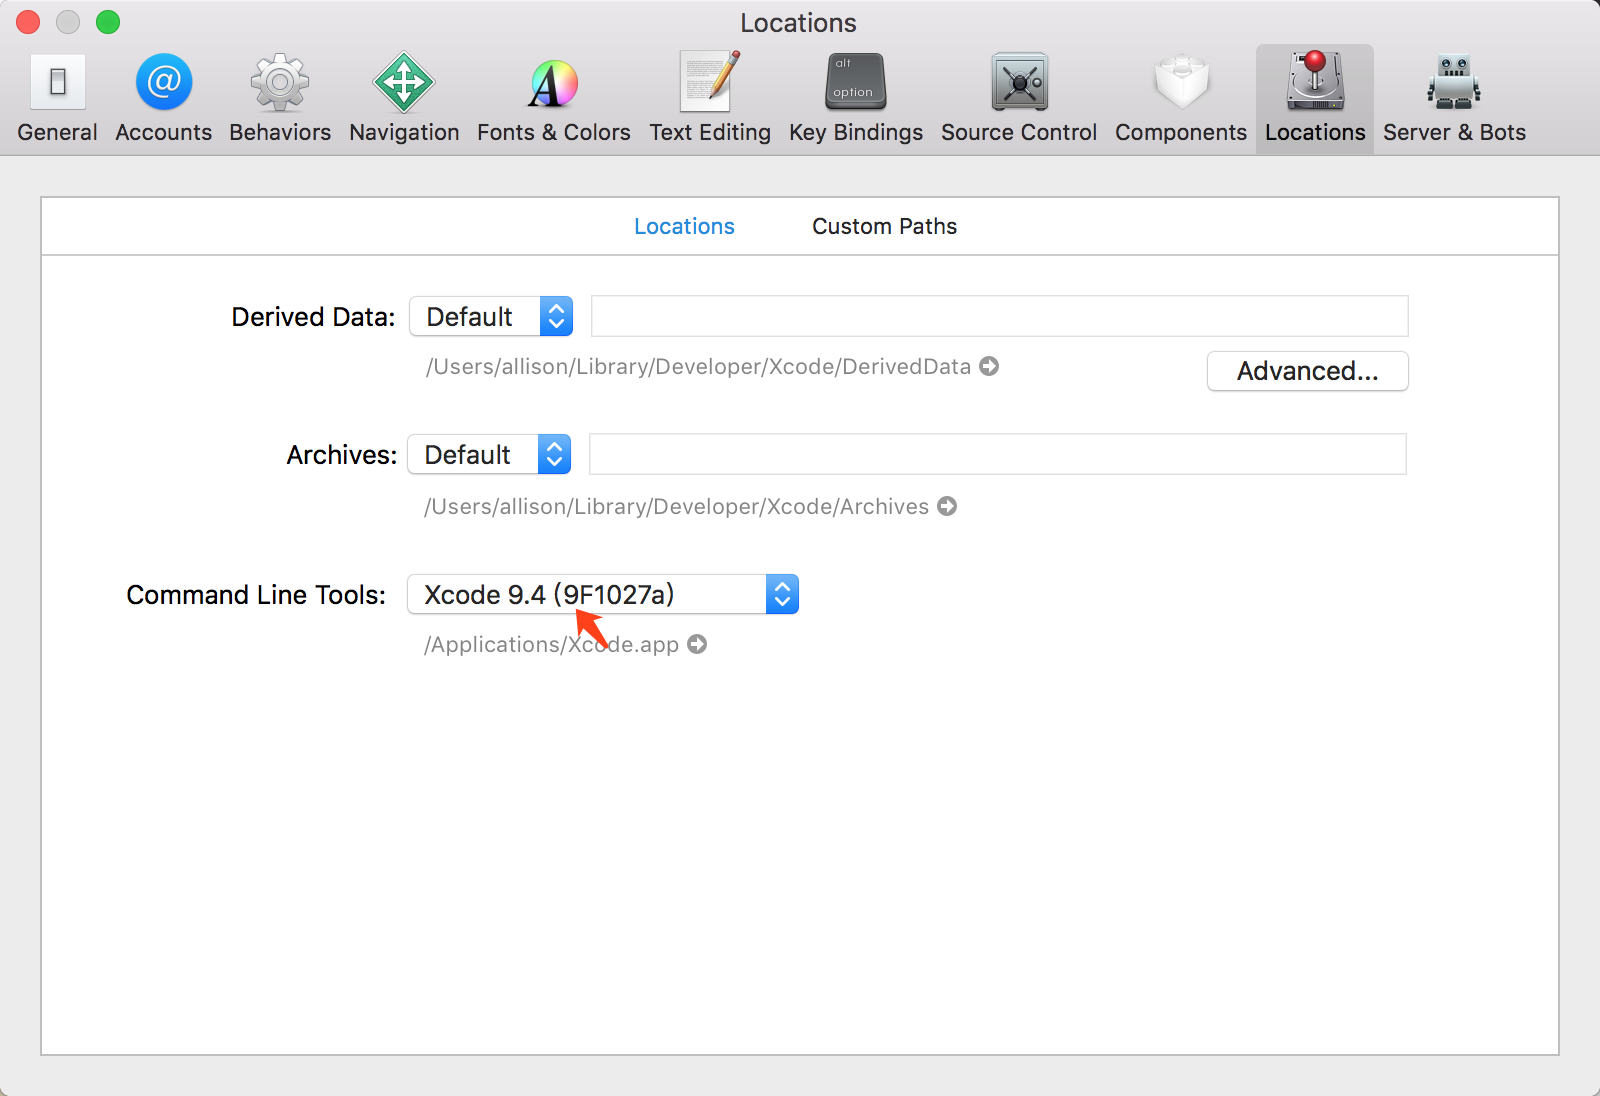
Task: Click the Advanced... button
Action: pos(1308,371)
